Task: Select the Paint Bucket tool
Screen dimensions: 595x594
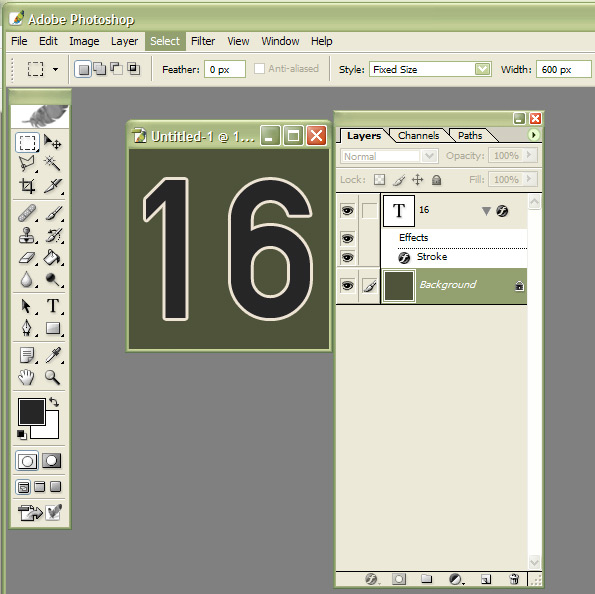Action: click(x=52, y=258)
